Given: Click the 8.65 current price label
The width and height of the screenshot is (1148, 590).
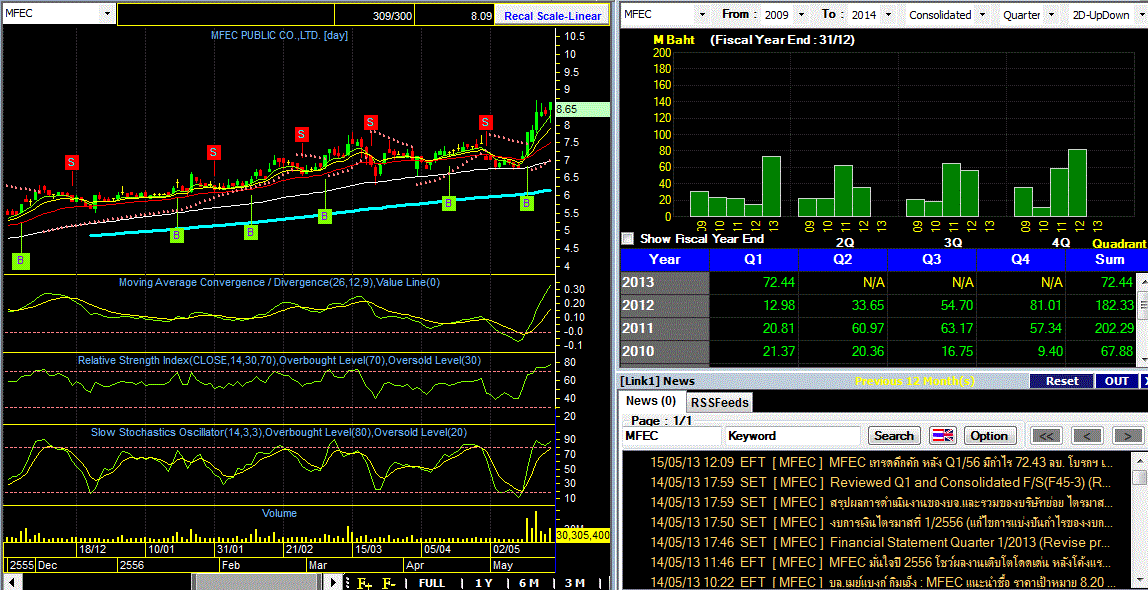Looking at the screenshot, I should point(582,109).
